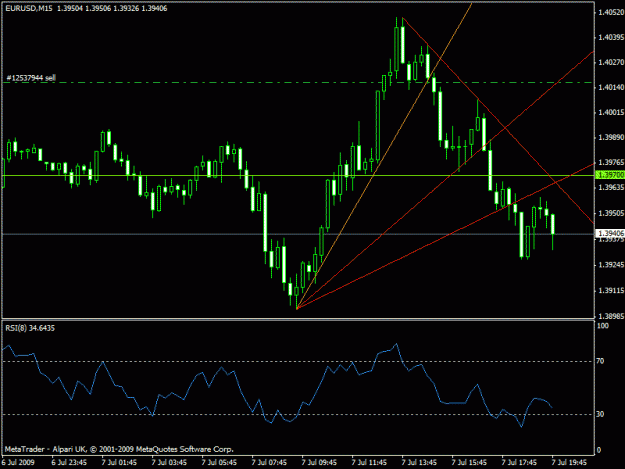Click the 6 Jul 2009 date label
This screenshot has height=469, width=625.
pyautogui.click(x=18, y=462)
